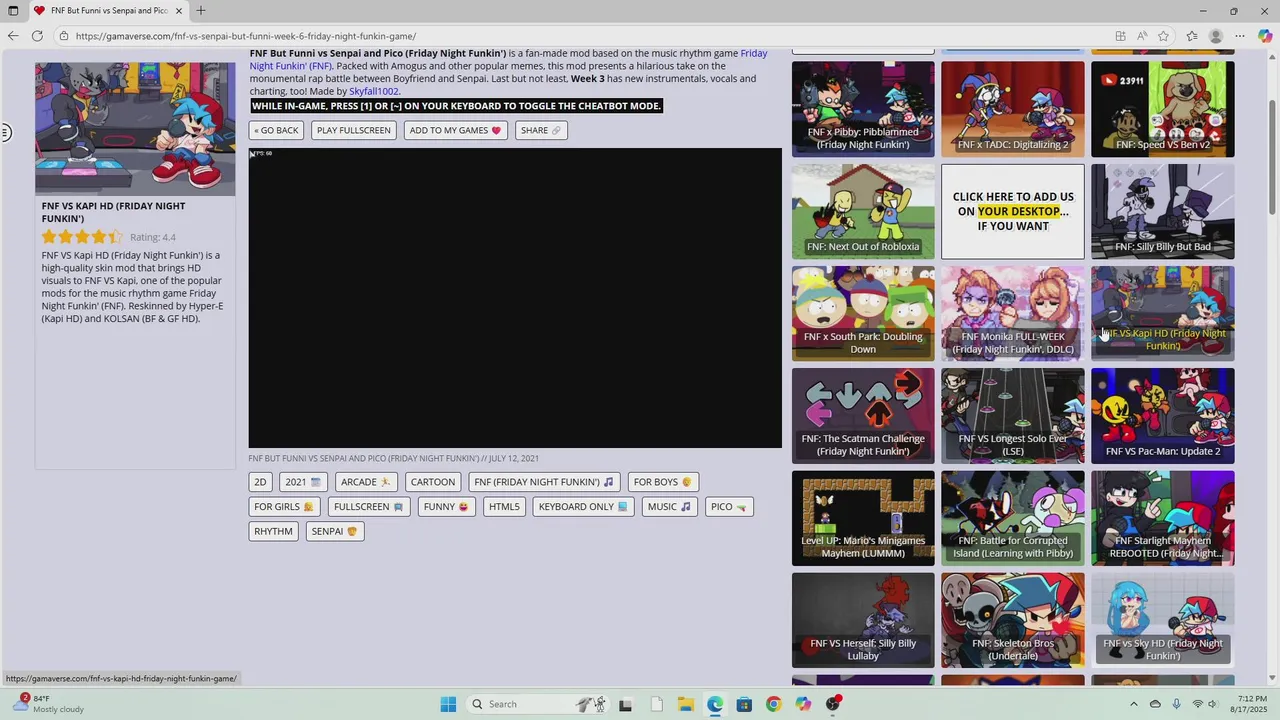Open the Copilot sidebar icon

[1265, 36]
